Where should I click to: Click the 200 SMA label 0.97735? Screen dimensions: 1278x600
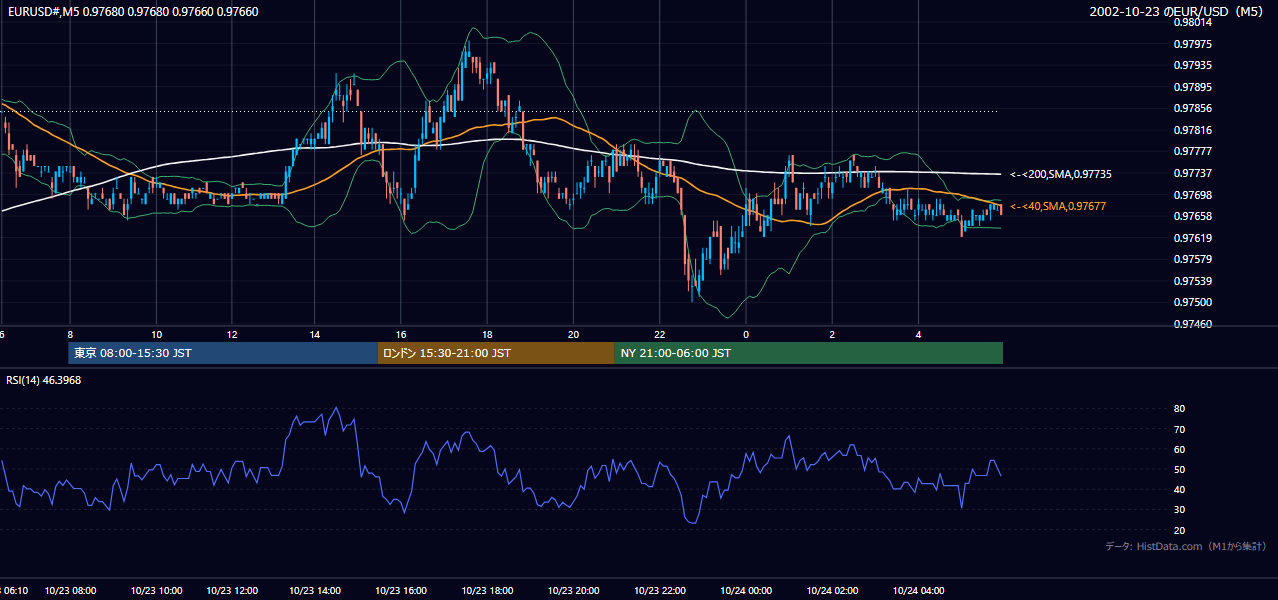click(1061, 174)
